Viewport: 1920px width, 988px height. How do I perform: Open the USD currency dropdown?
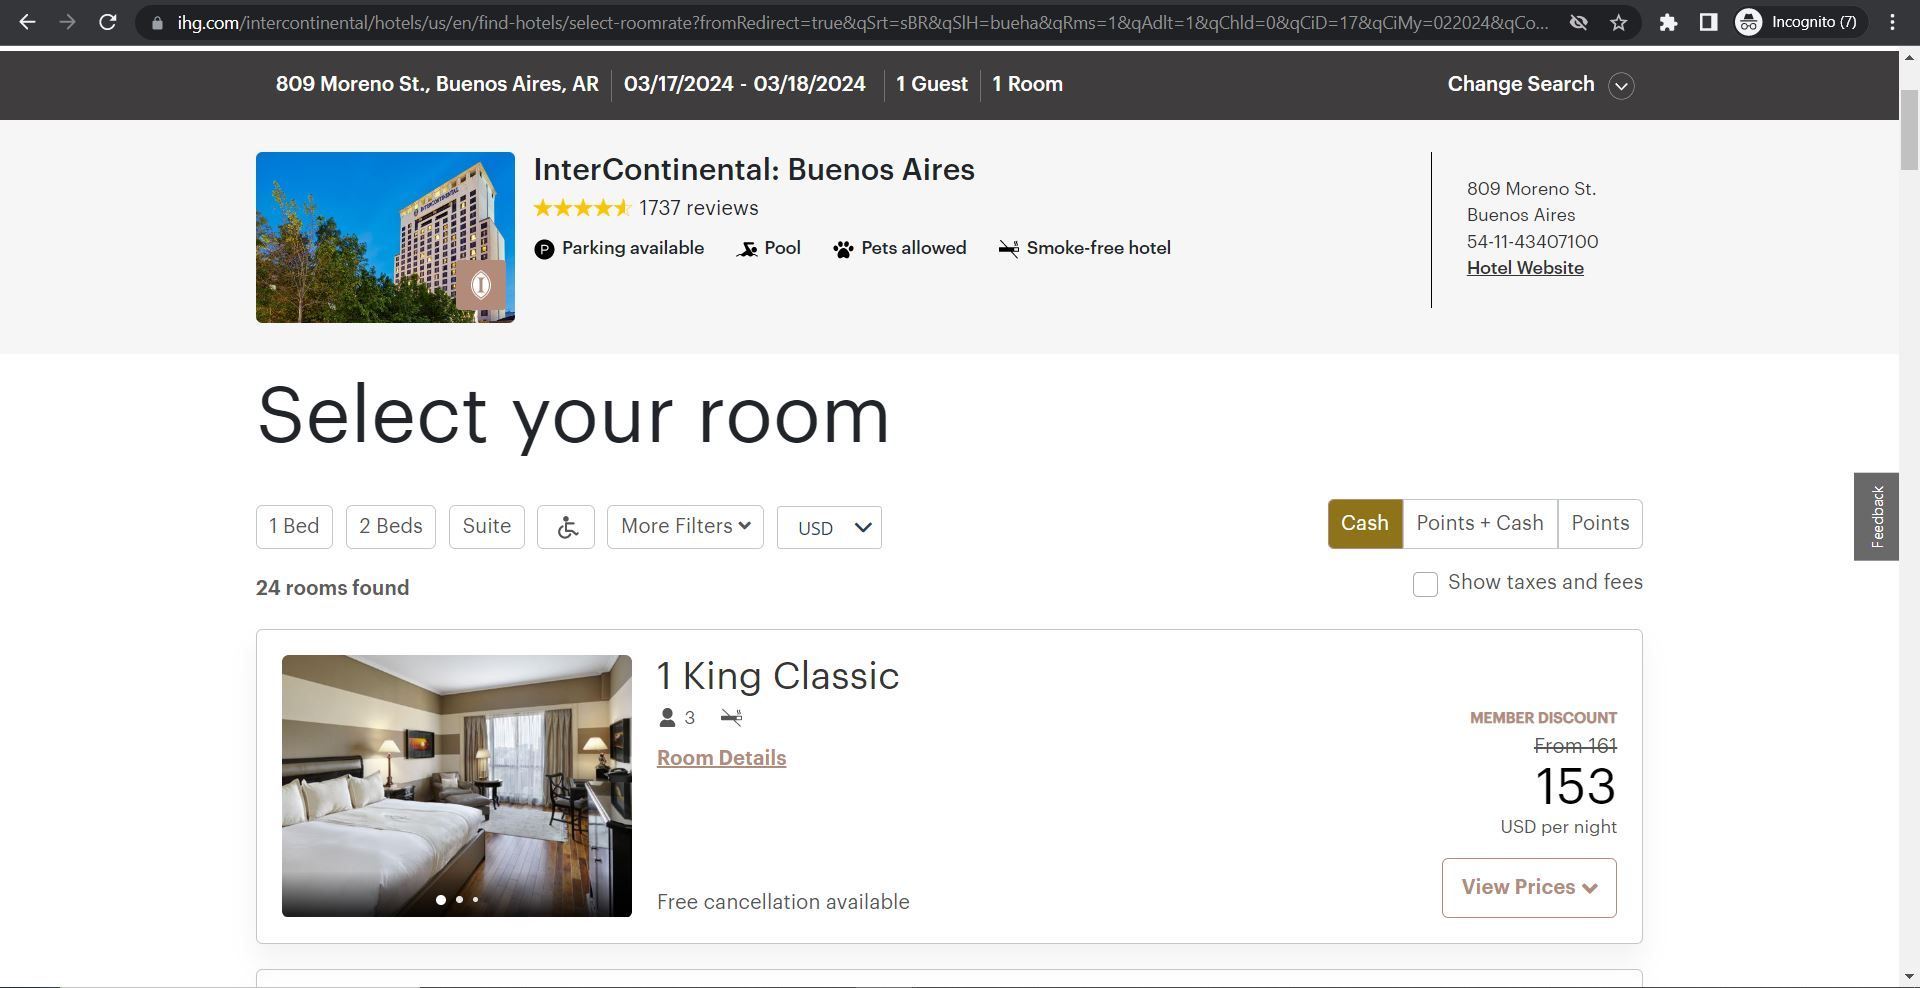tap(829, 528)
